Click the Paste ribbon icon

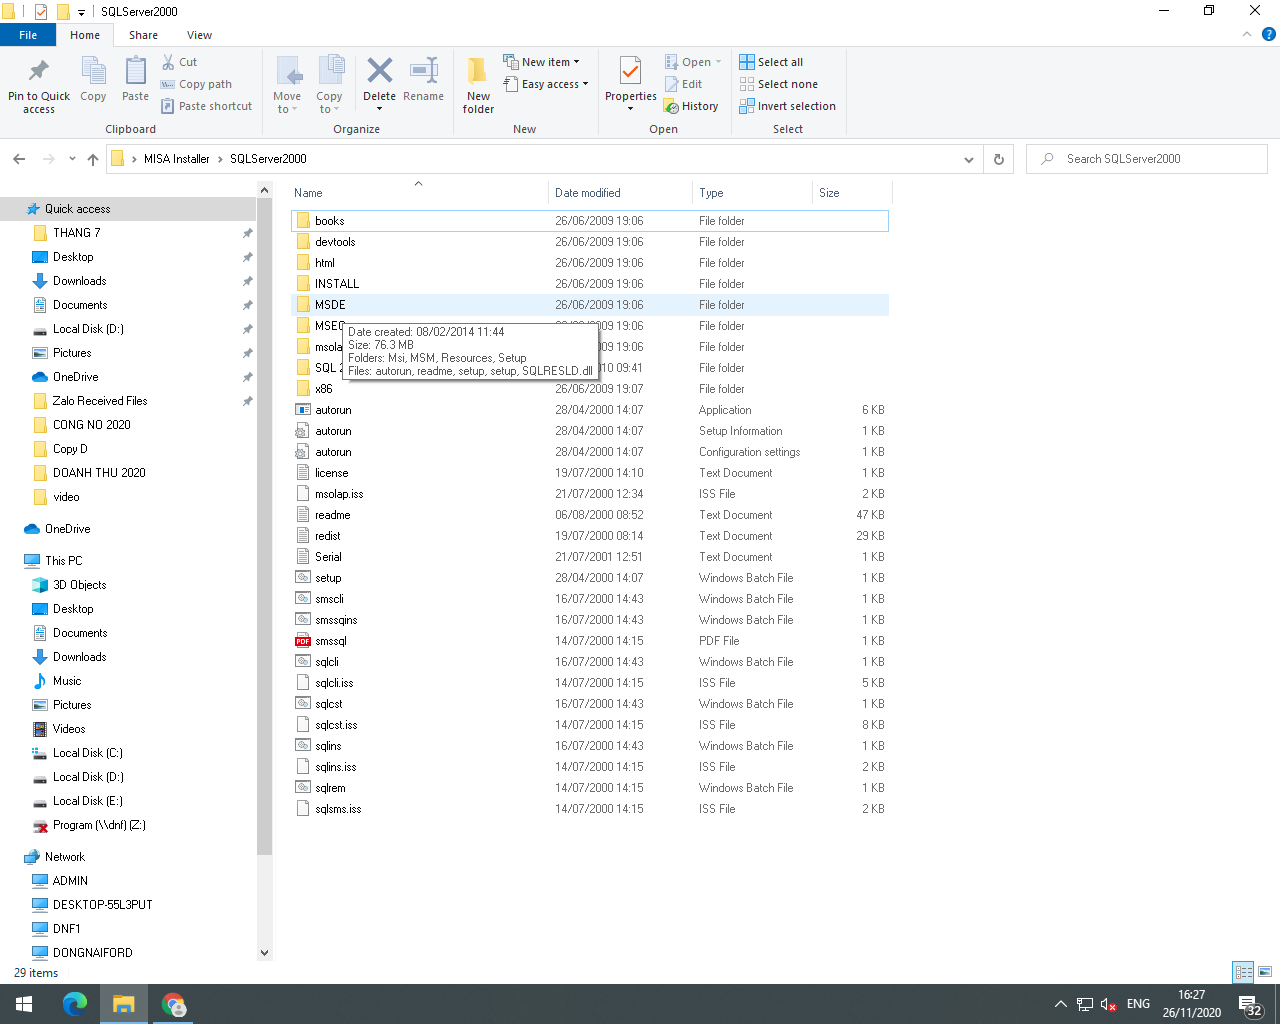[135, 72]
